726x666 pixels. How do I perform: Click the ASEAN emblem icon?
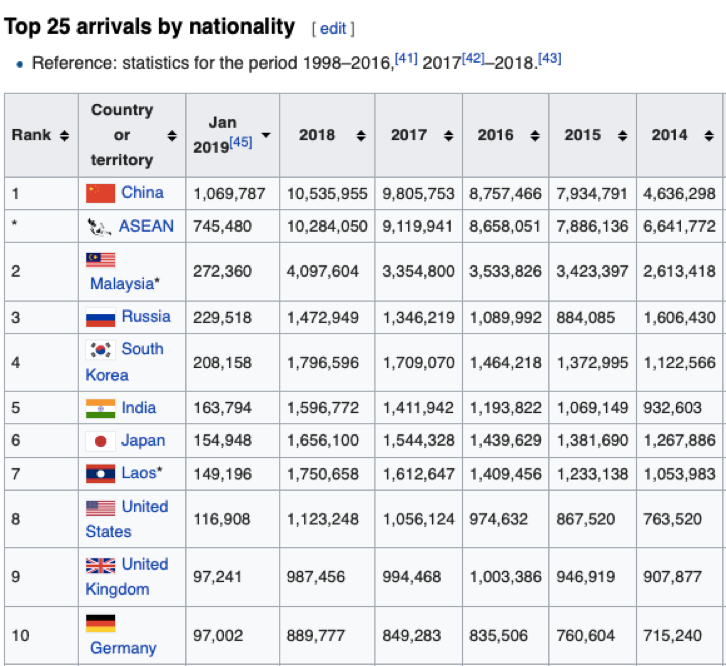click(99, 227)
